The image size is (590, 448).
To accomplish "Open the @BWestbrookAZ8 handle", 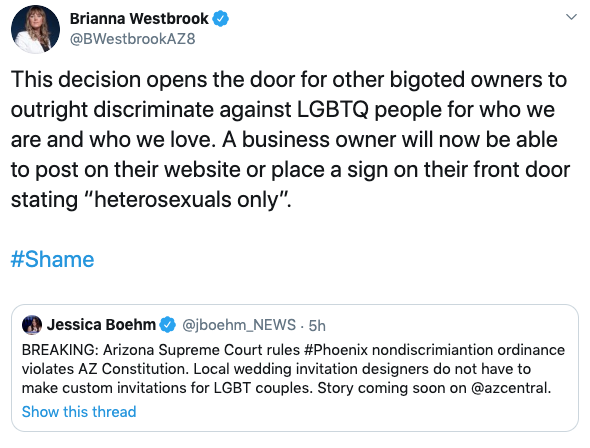I will click(x=132, y=39).
